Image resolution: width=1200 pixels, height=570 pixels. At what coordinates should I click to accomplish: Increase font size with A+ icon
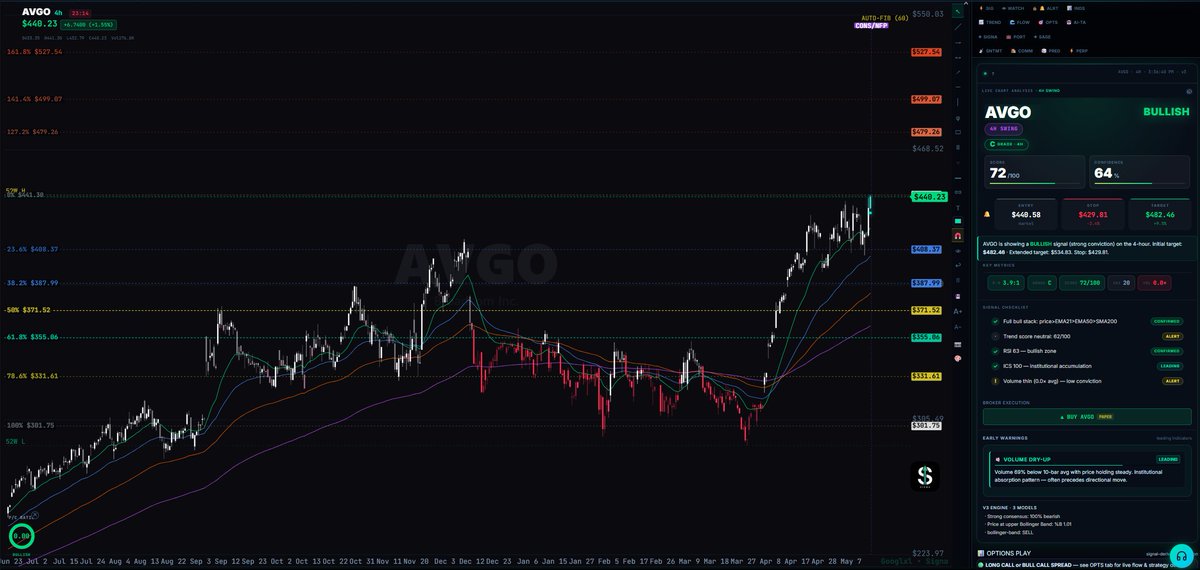[958, 311]
